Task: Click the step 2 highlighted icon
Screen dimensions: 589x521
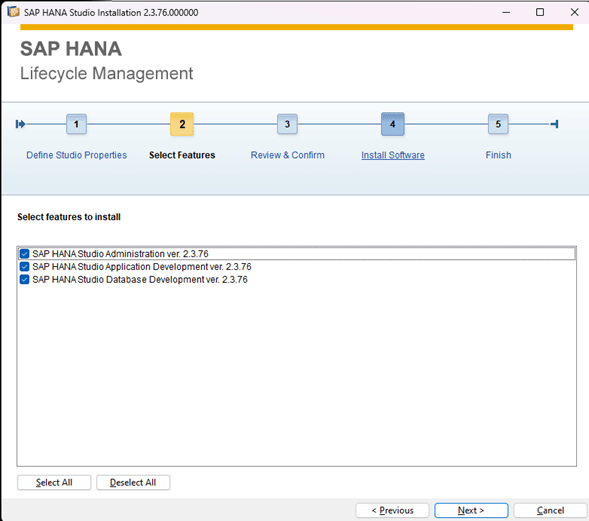Action: click(182, 124)
